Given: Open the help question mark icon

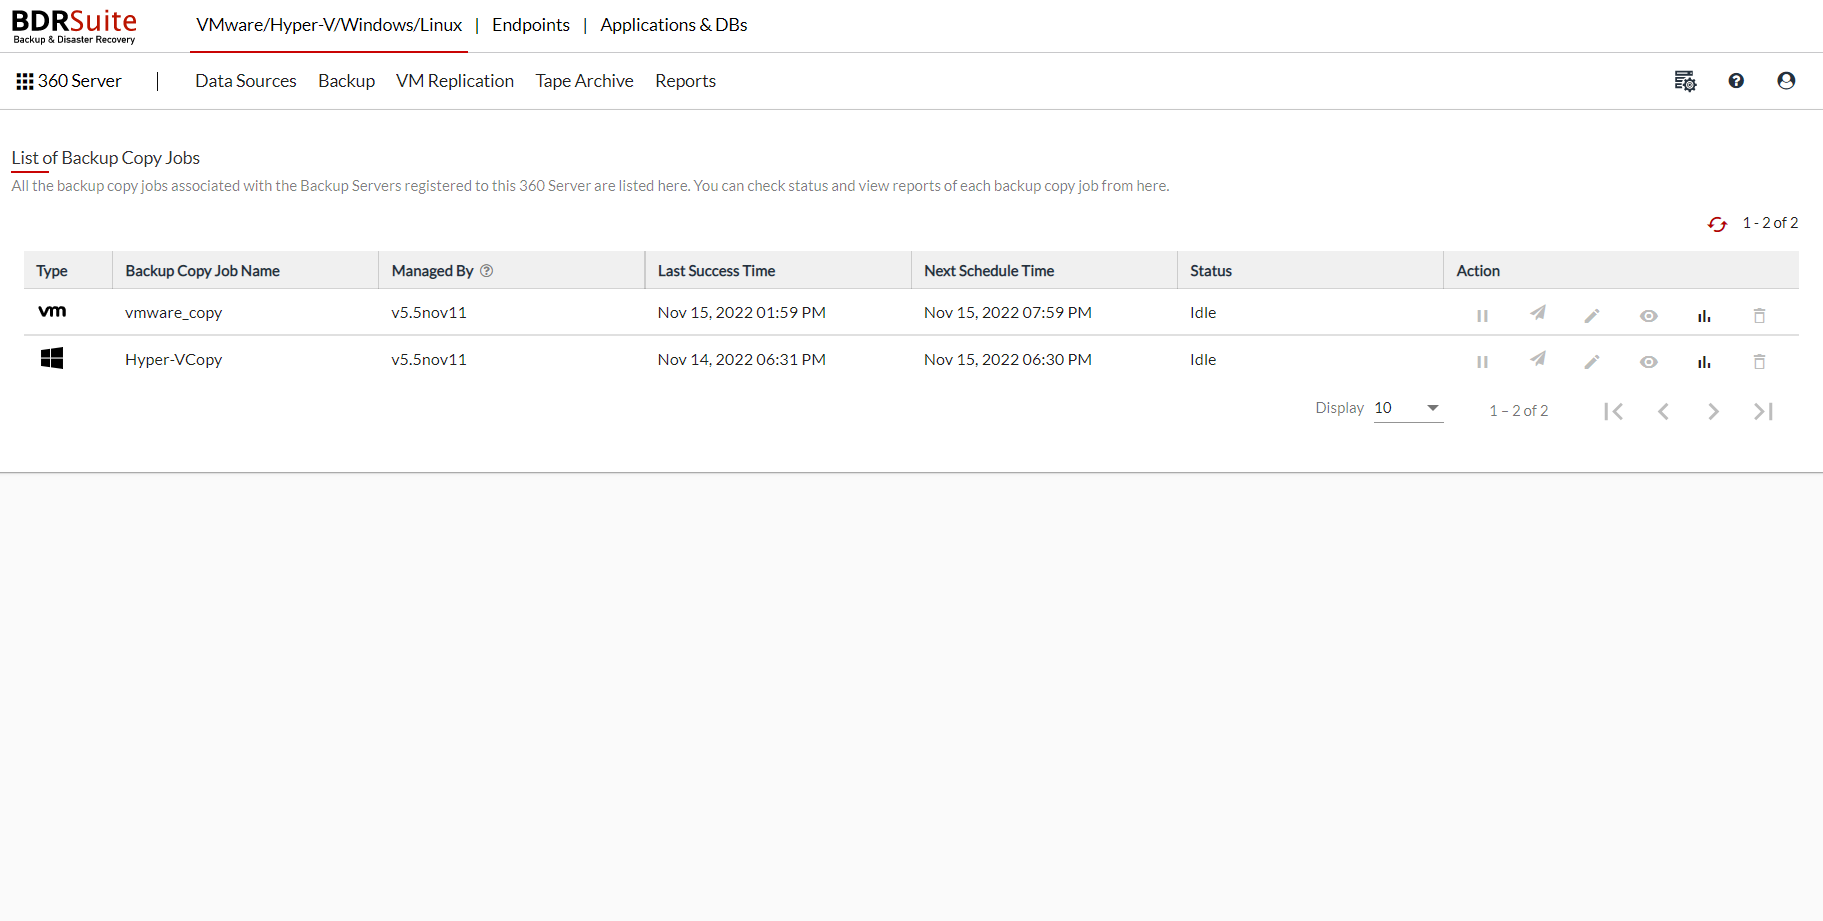Looking at the screenshot, I should (x=1736, y=81).
